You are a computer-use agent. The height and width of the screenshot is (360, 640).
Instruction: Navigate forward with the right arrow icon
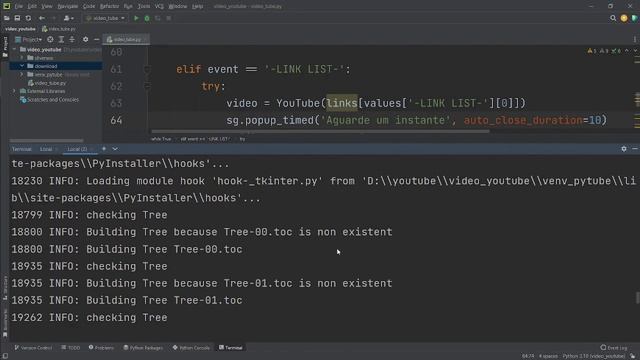point(53,18)
